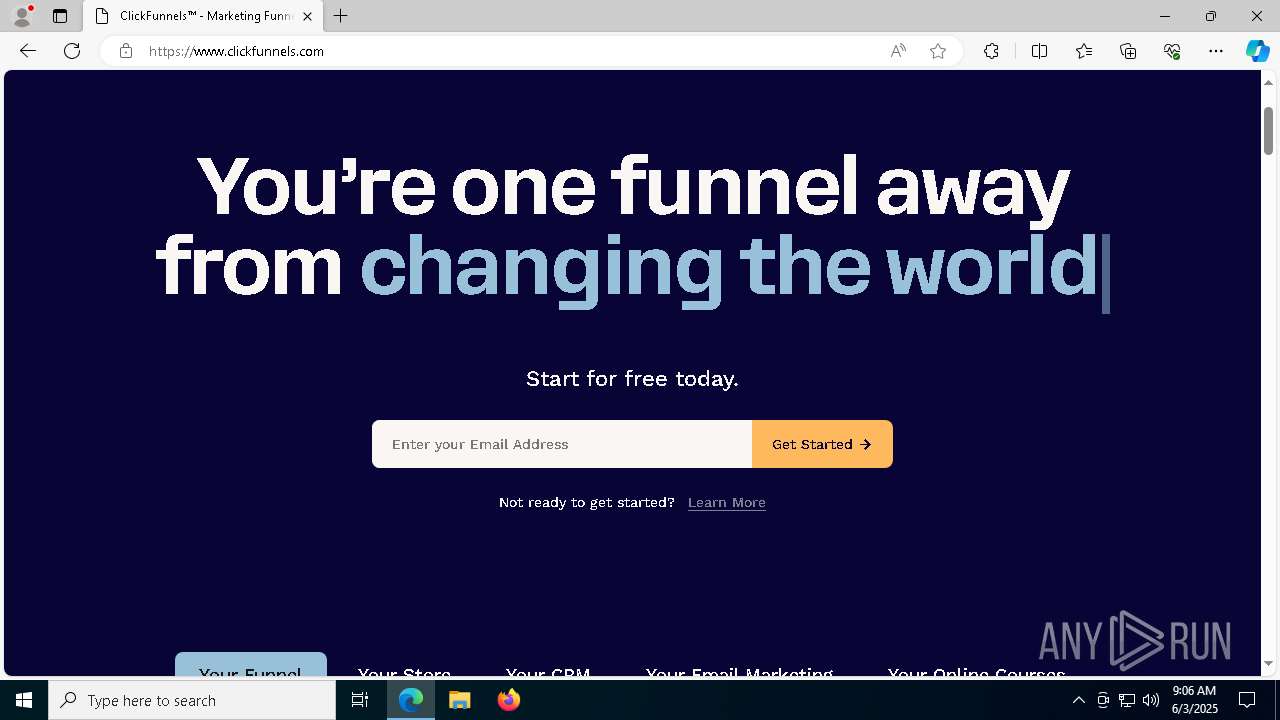Open Task View on taskbar
1280x720 pixels.
(x=360, y=700)
